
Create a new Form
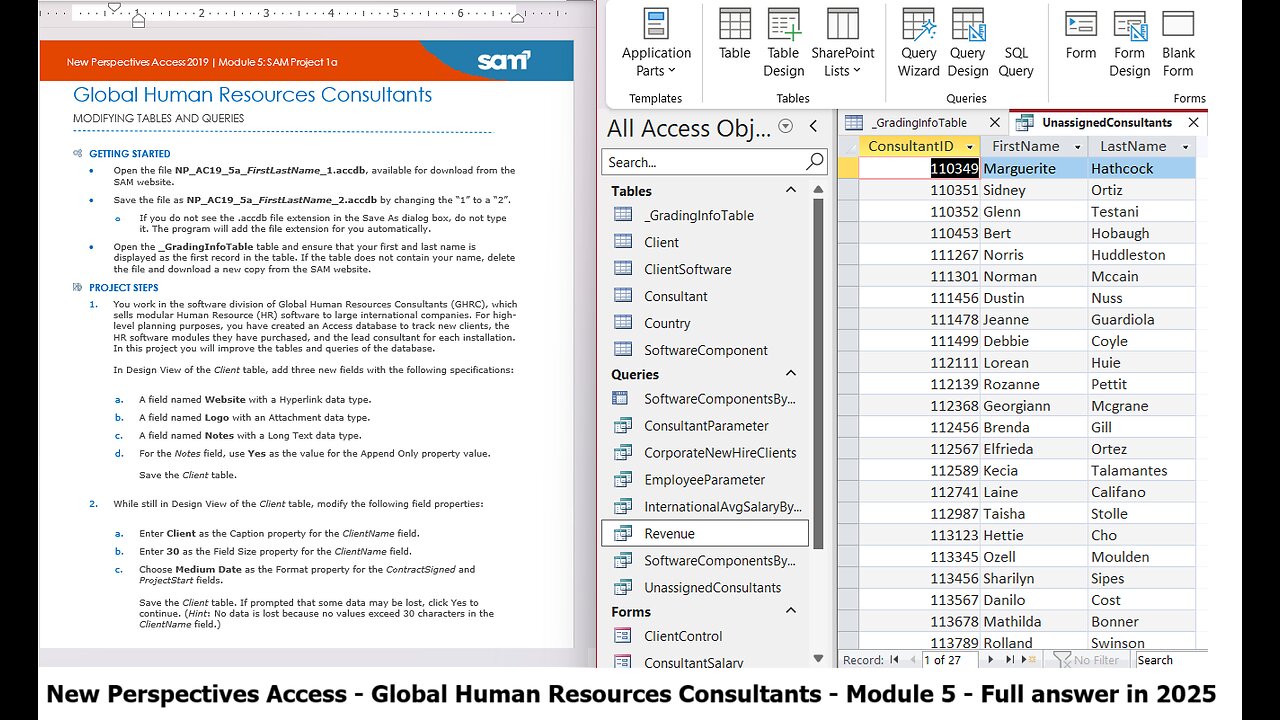(x=1081, y=36)
